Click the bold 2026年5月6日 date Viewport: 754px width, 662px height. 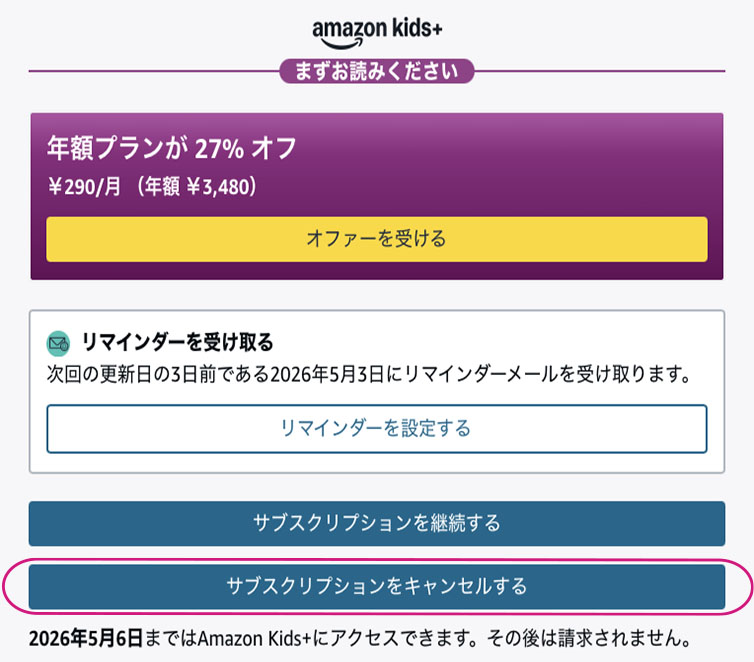pyautogui.click(x=85, y=637)
